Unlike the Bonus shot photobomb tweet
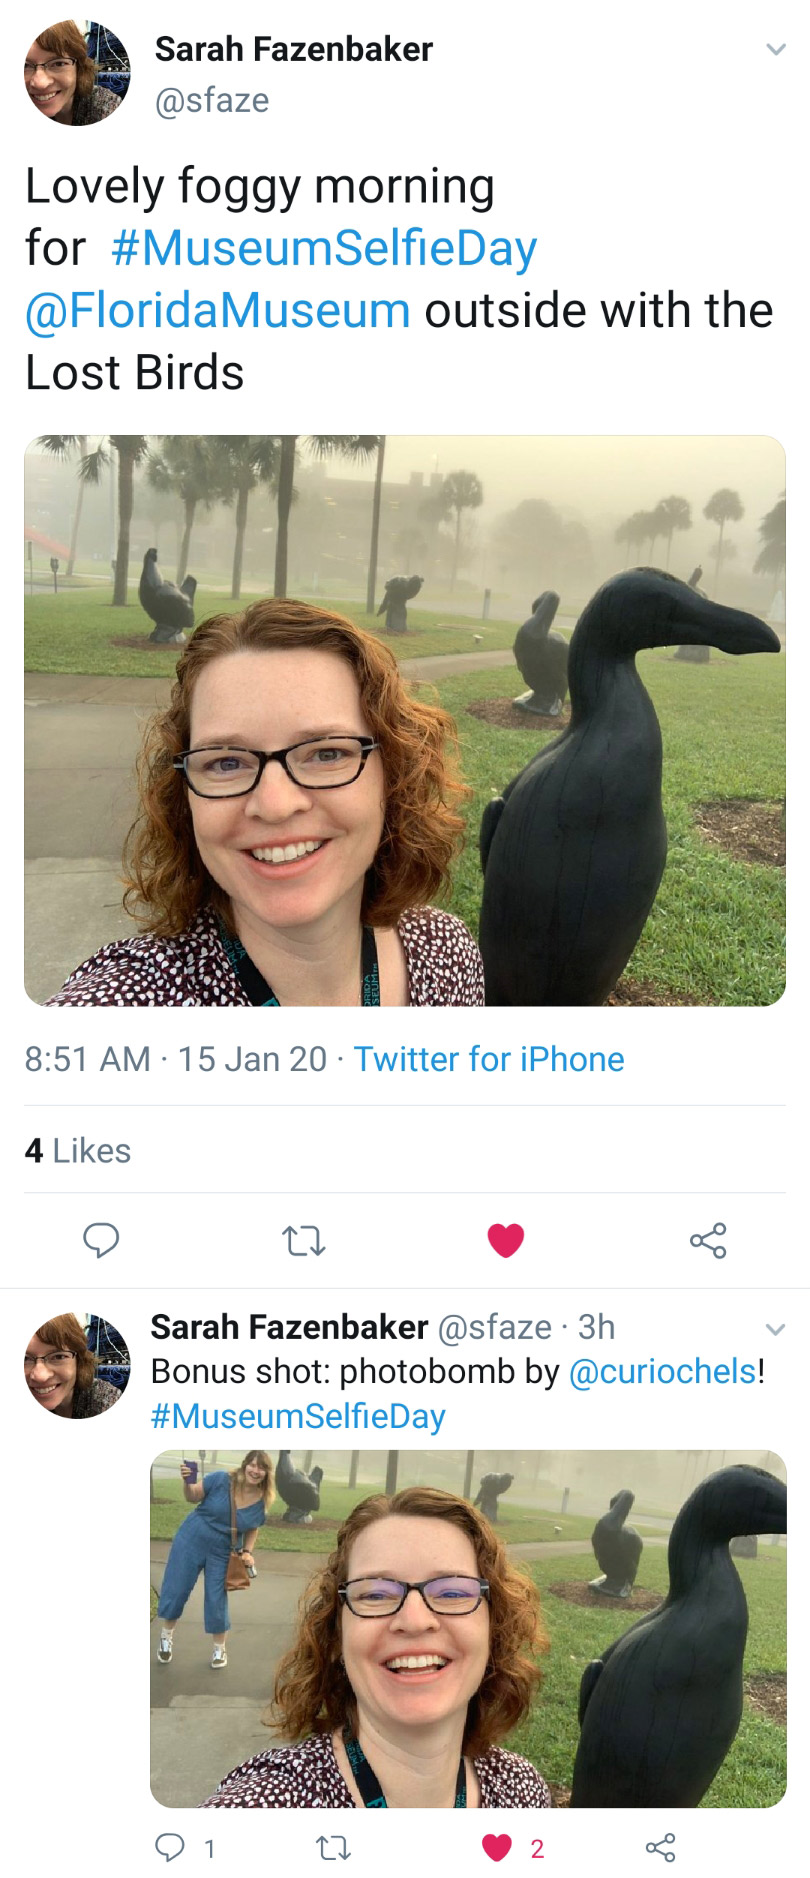This screenshot has width=810, height=1878. click(497, 1848)
